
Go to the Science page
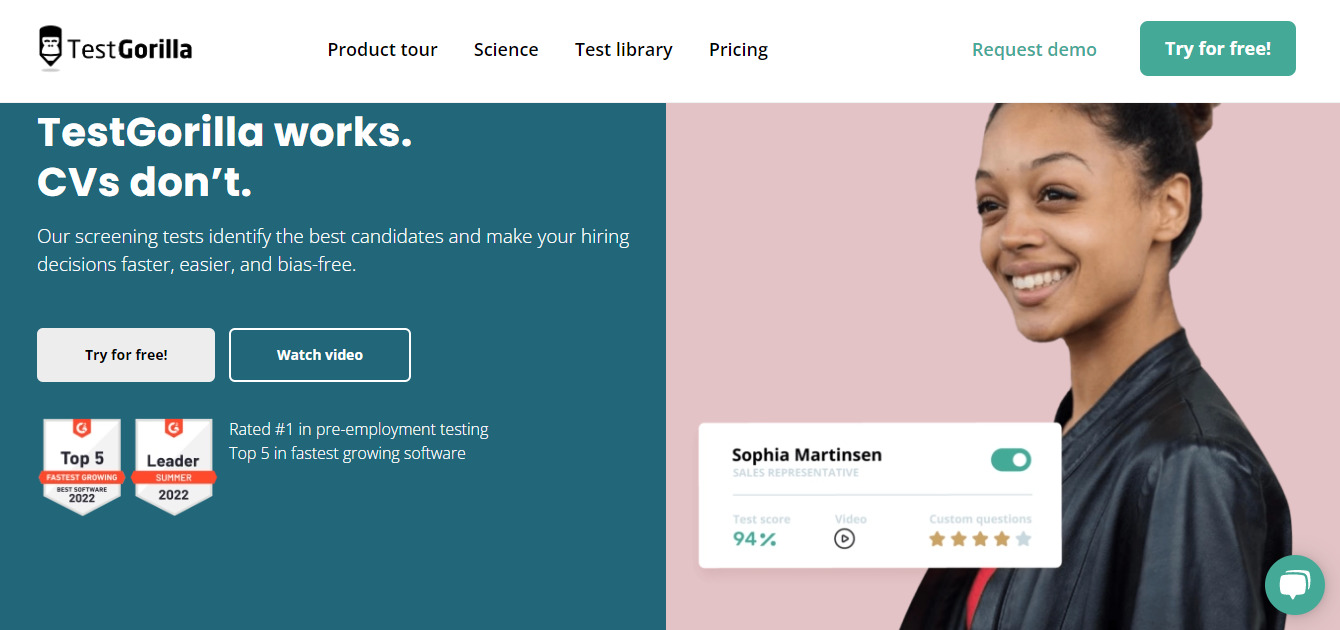506,49
